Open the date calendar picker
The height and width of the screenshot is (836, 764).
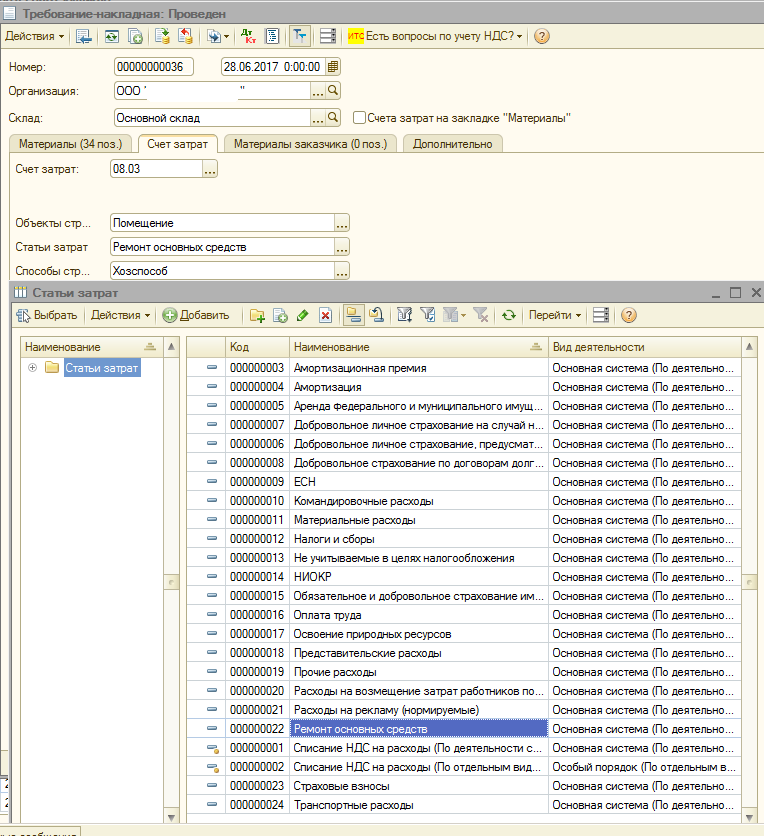click(333, 67)
